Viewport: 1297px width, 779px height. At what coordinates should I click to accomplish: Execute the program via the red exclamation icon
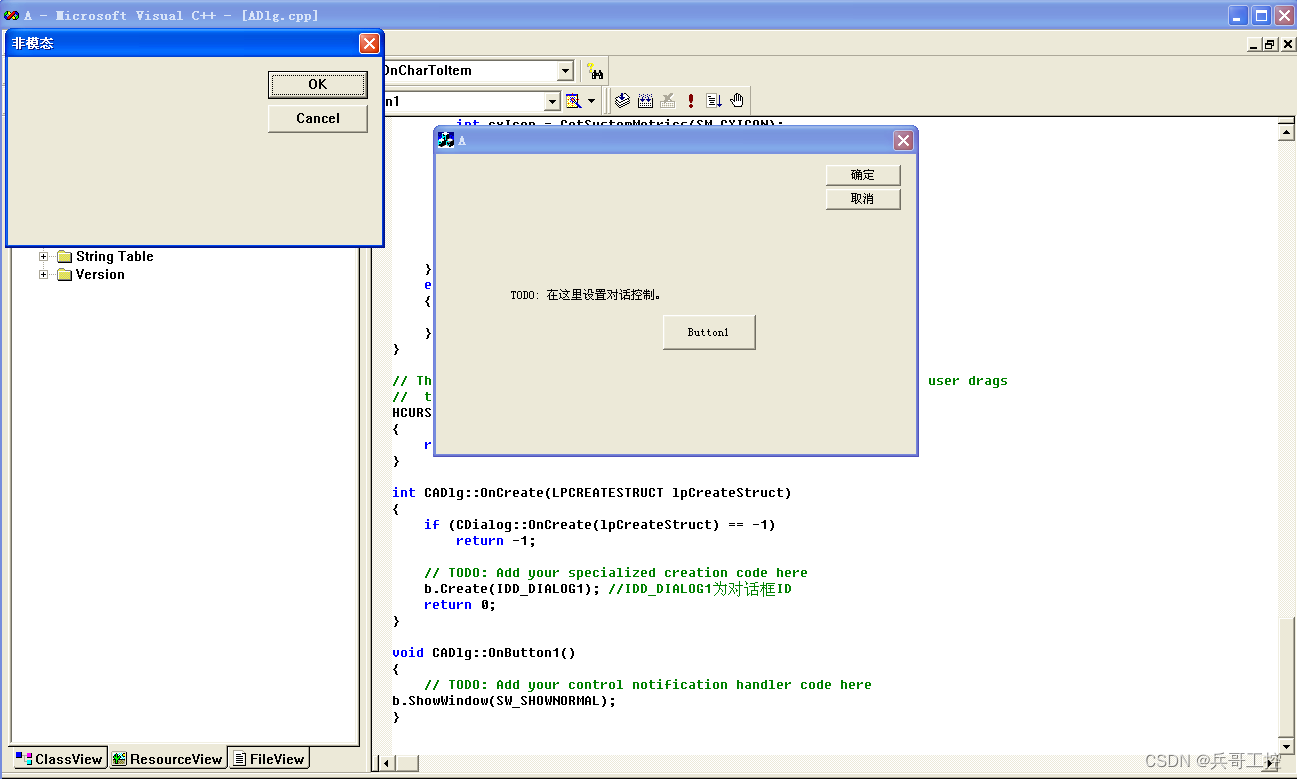[x=690, y=100]
